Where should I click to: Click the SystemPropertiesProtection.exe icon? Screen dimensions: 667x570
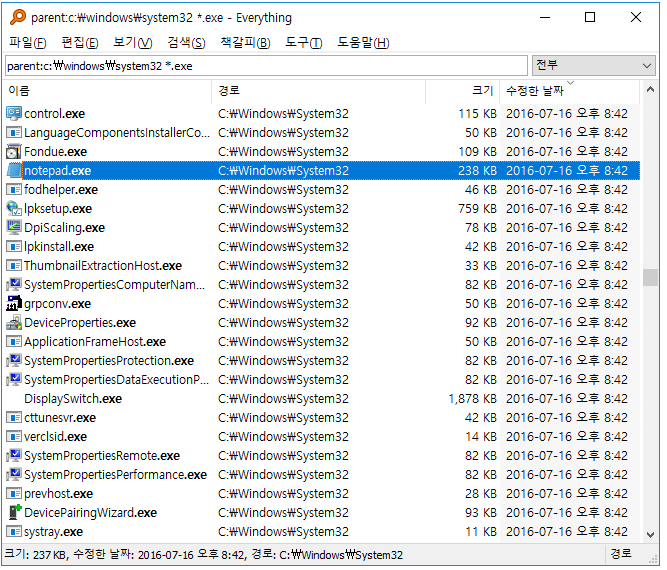coord(14,361)
